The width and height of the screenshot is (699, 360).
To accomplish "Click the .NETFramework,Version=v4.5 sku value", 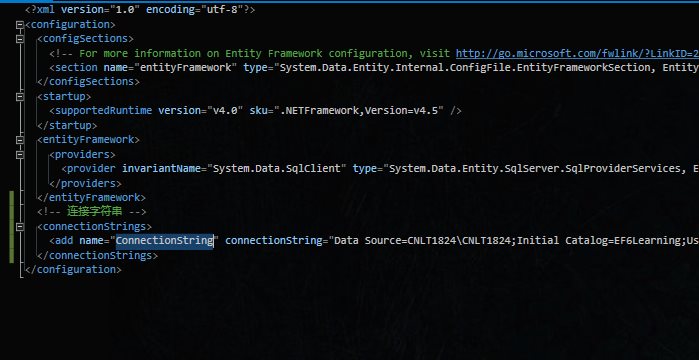I will tap(362, 110).
